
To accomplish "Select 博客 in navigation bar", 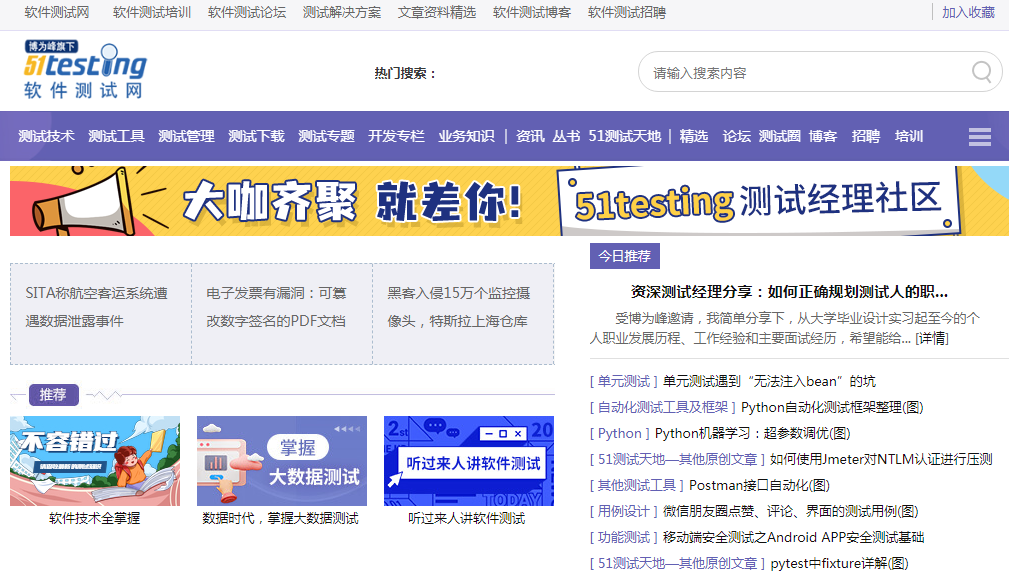I will click(823, 136).
